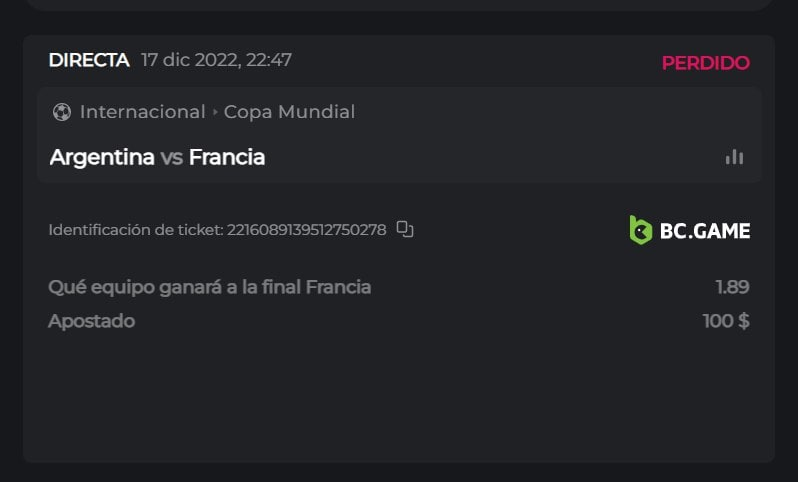Select the Francia team name
Screen dimensions: 798x482
pos(227,157)
